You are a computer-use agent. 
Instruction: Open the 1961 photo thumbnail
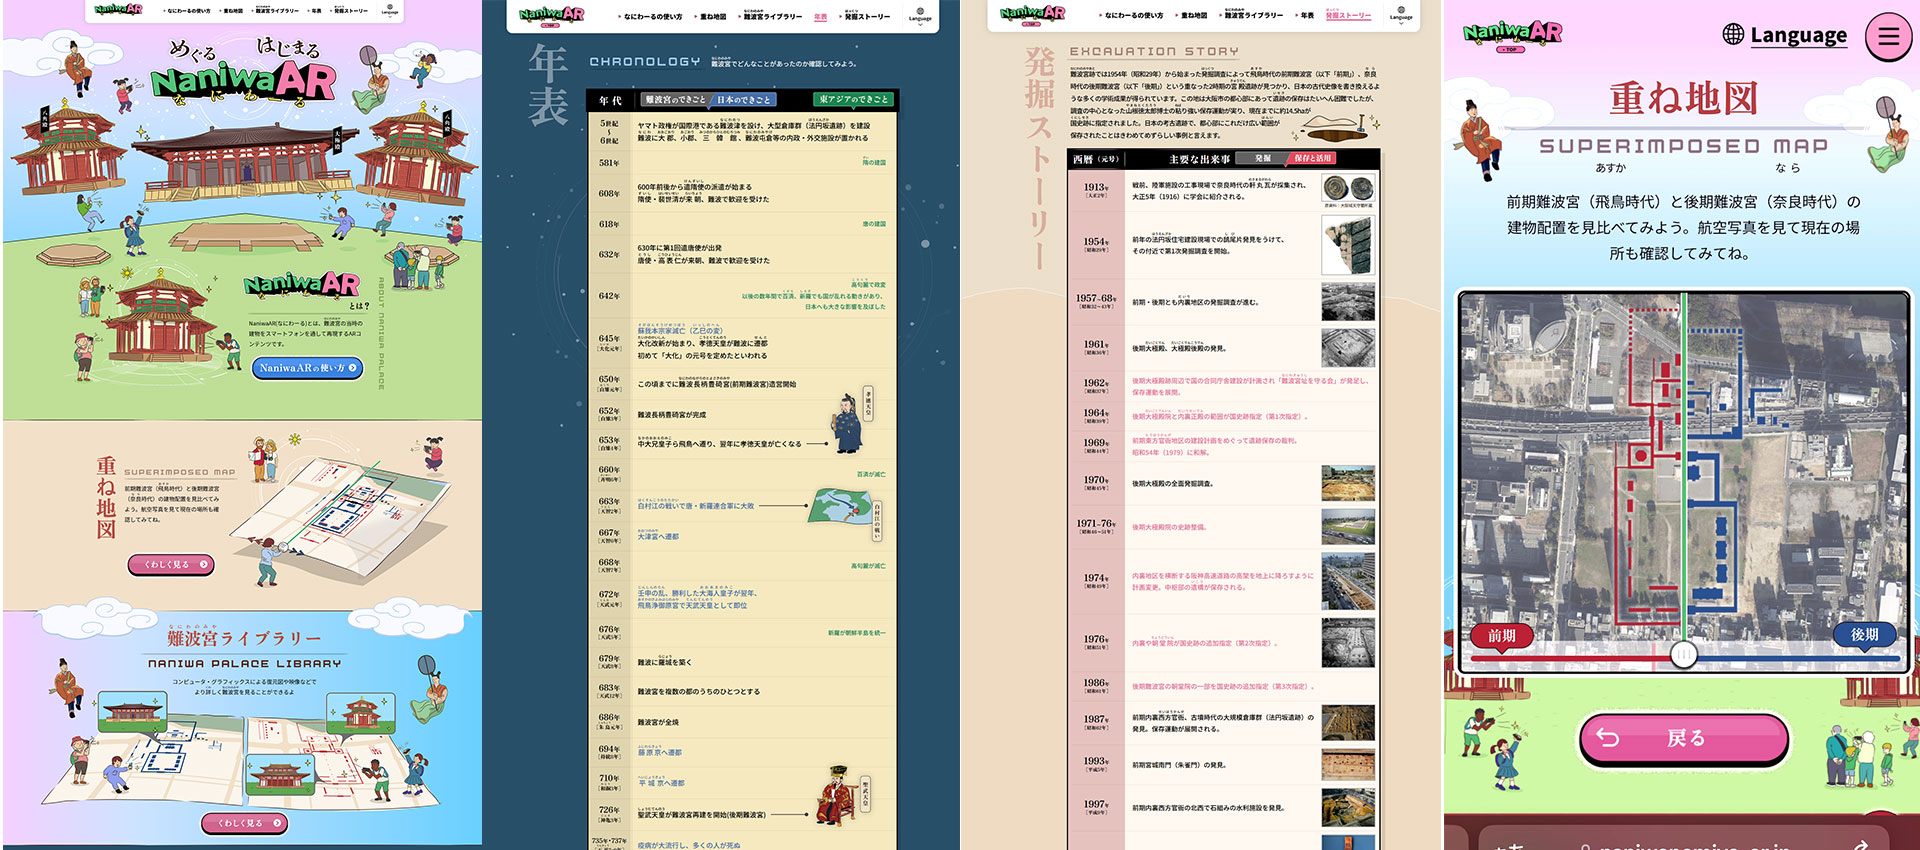point(1348,348)
